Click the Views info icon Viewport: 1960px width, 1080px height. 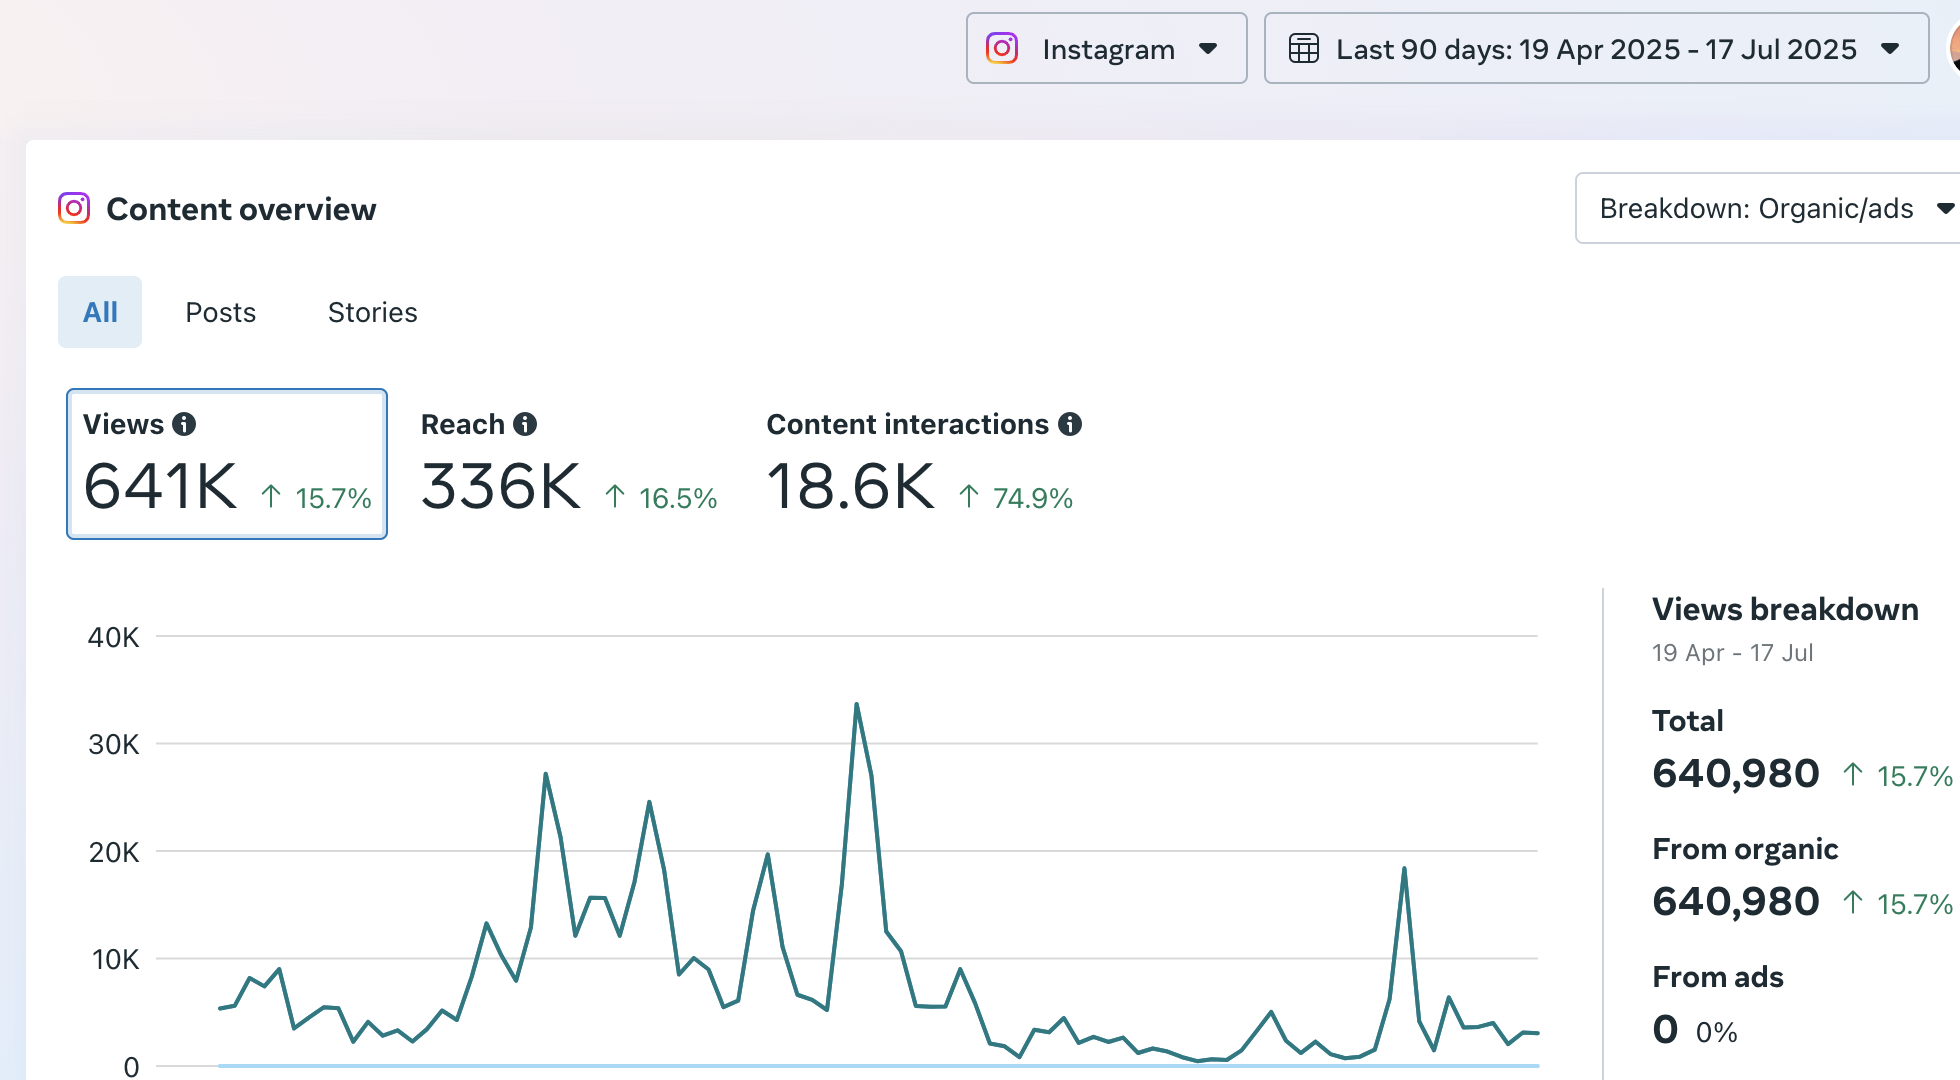(x=184, y=424)
